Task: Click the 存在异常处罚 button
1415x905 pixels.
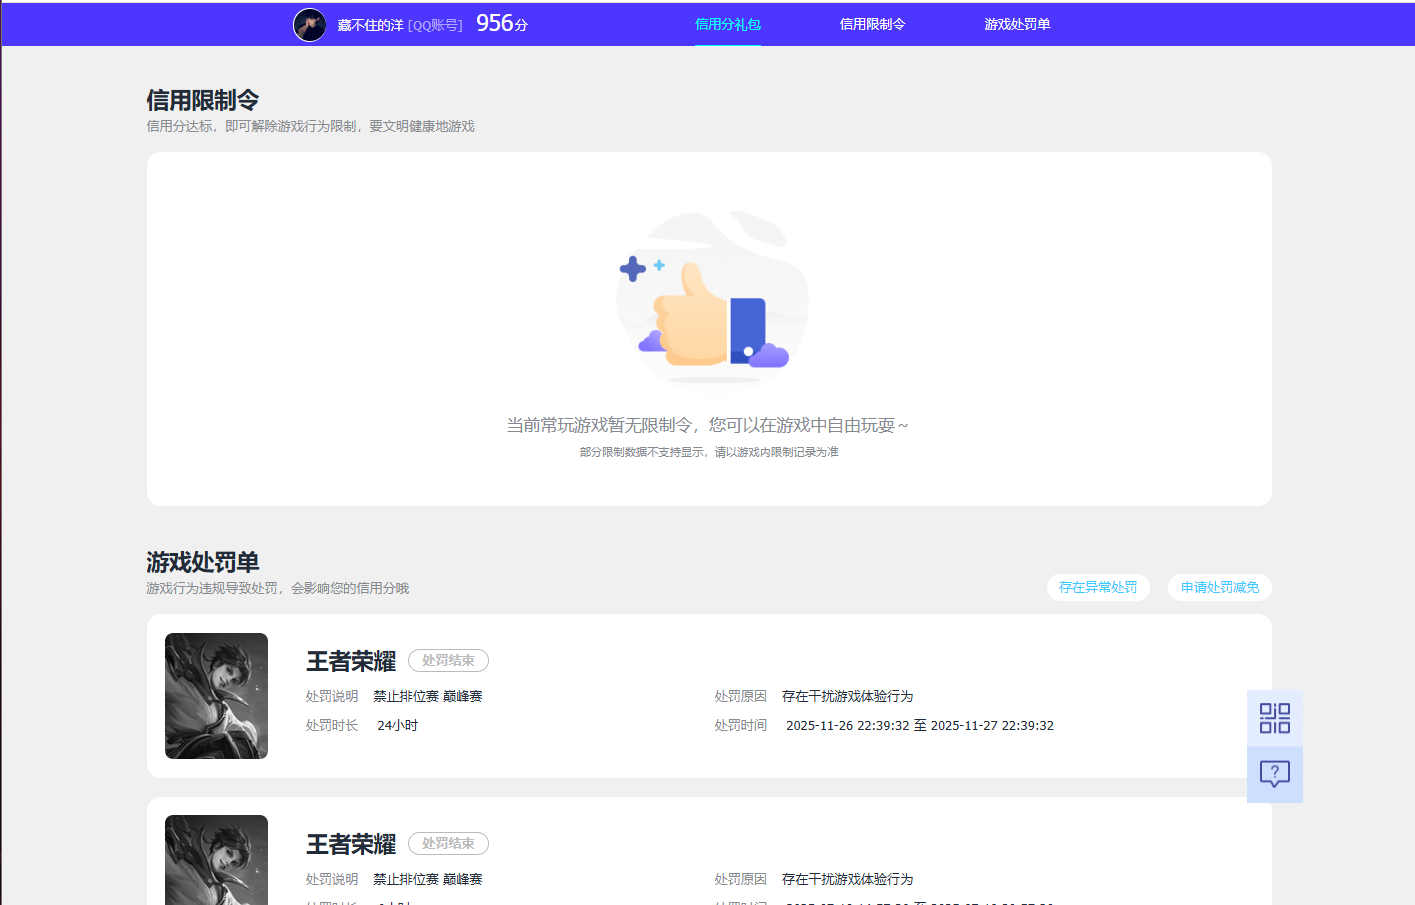Action: point(1098,587)
